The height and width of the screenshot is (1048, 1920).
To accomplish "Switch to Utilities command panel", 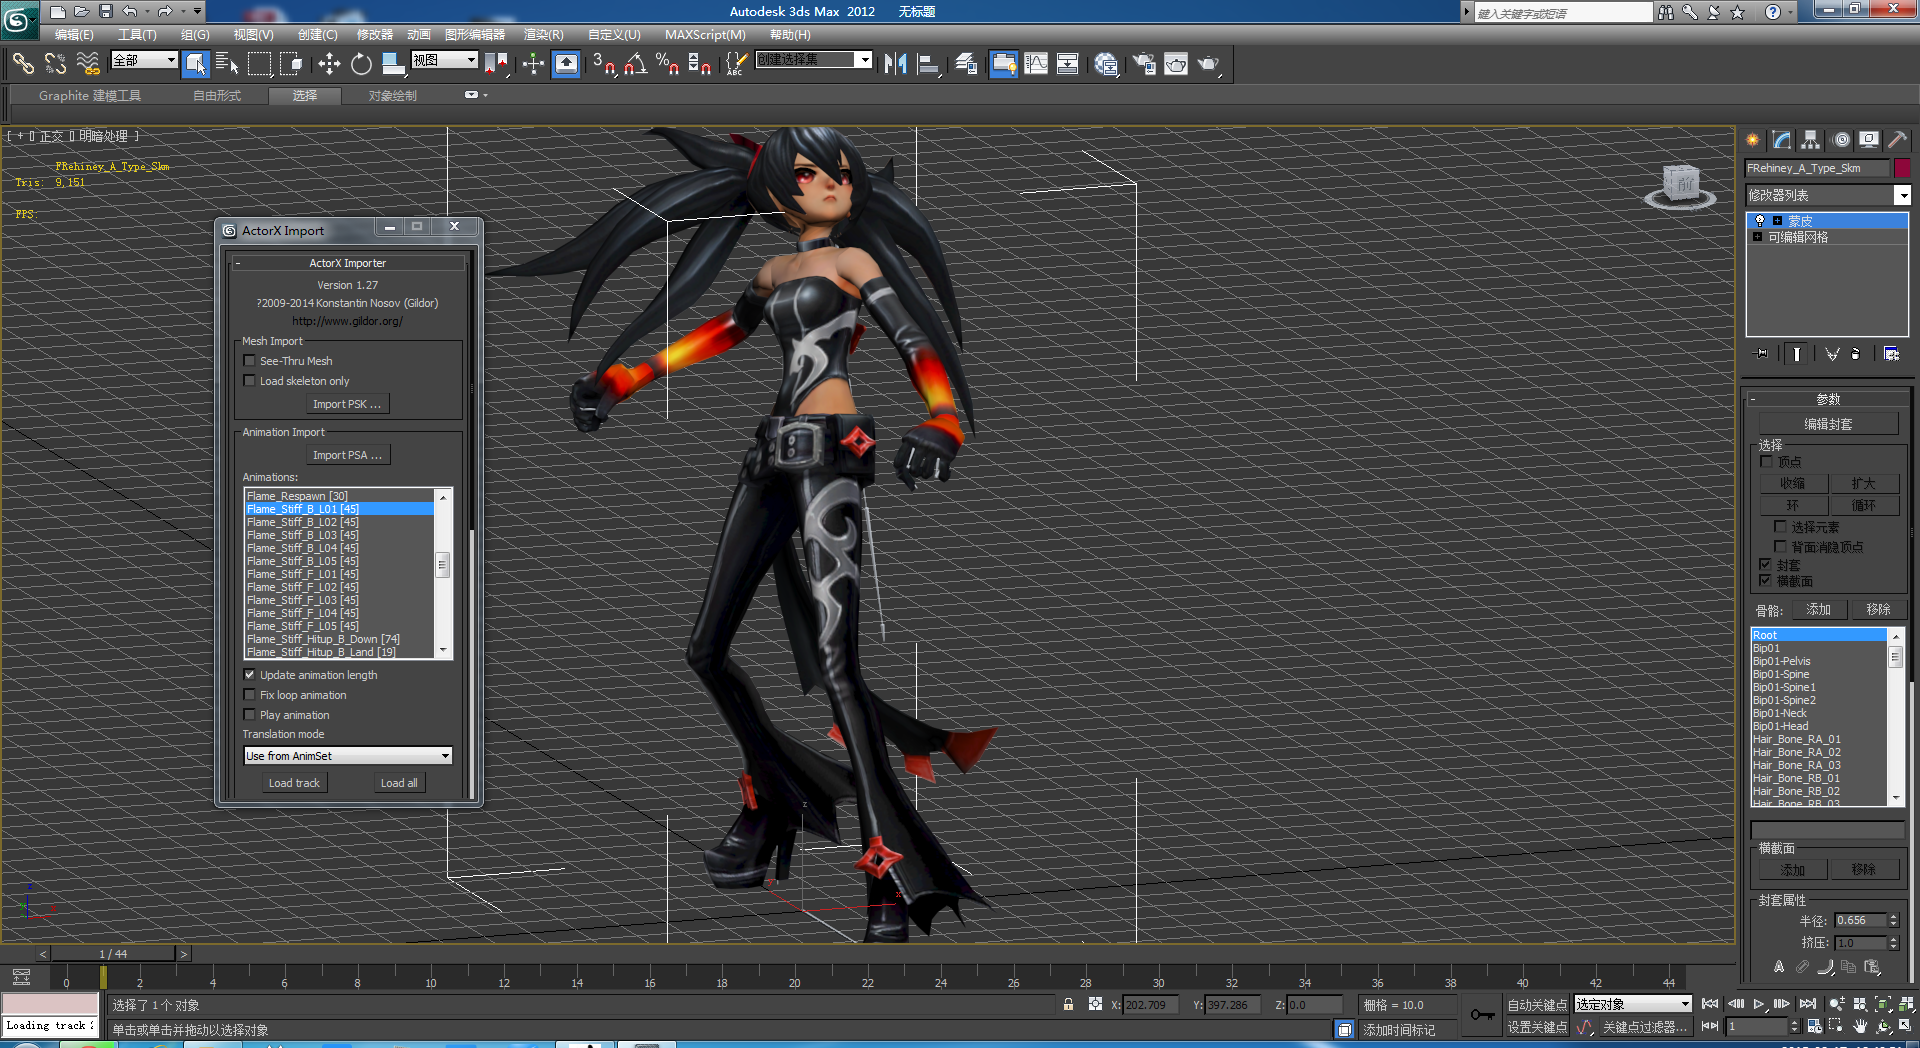I will point(1898,140).
